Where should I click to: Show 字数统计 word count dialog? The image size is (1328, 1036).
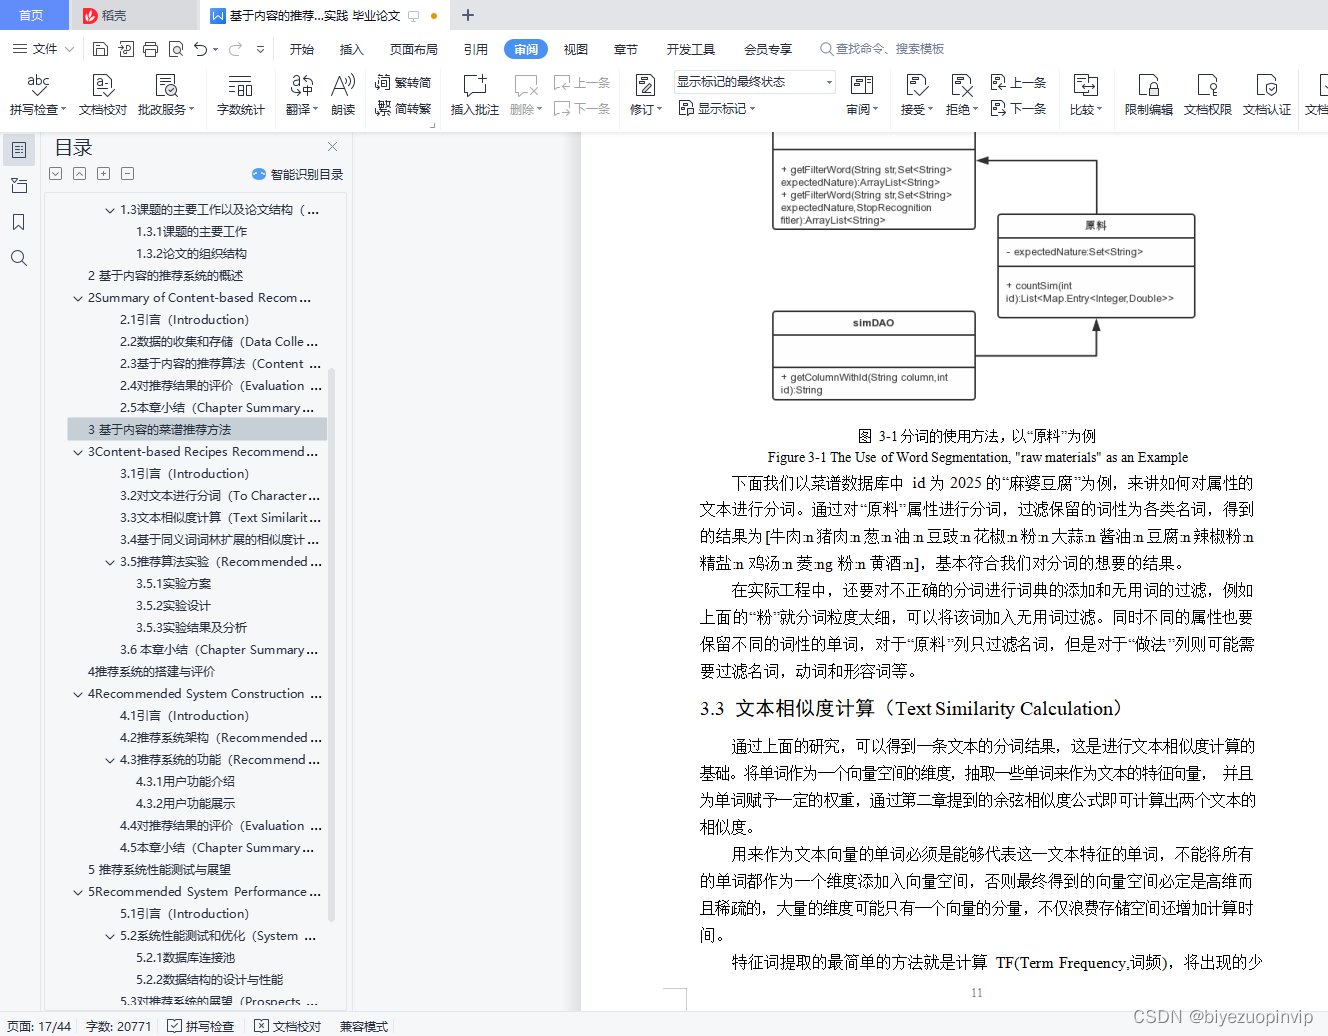click(x=240, y=95)
